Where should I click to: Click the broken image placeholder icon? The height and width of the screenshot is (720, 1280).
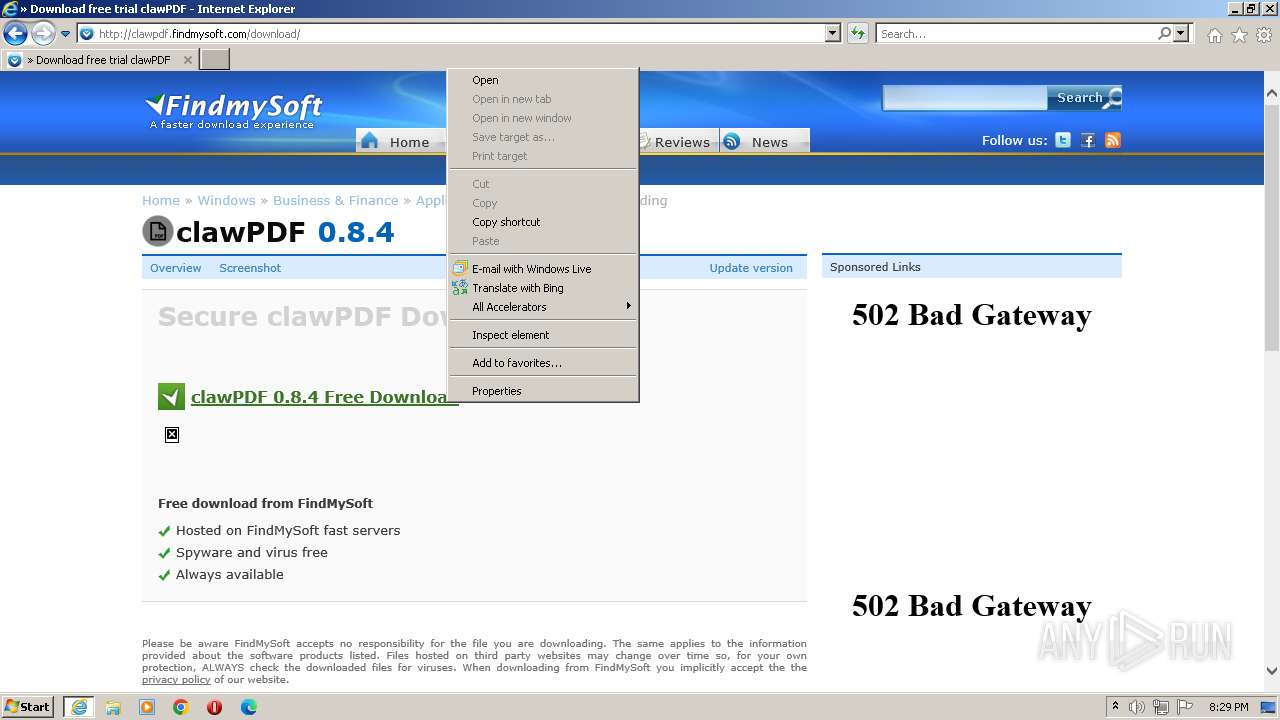tap(172, 435)
